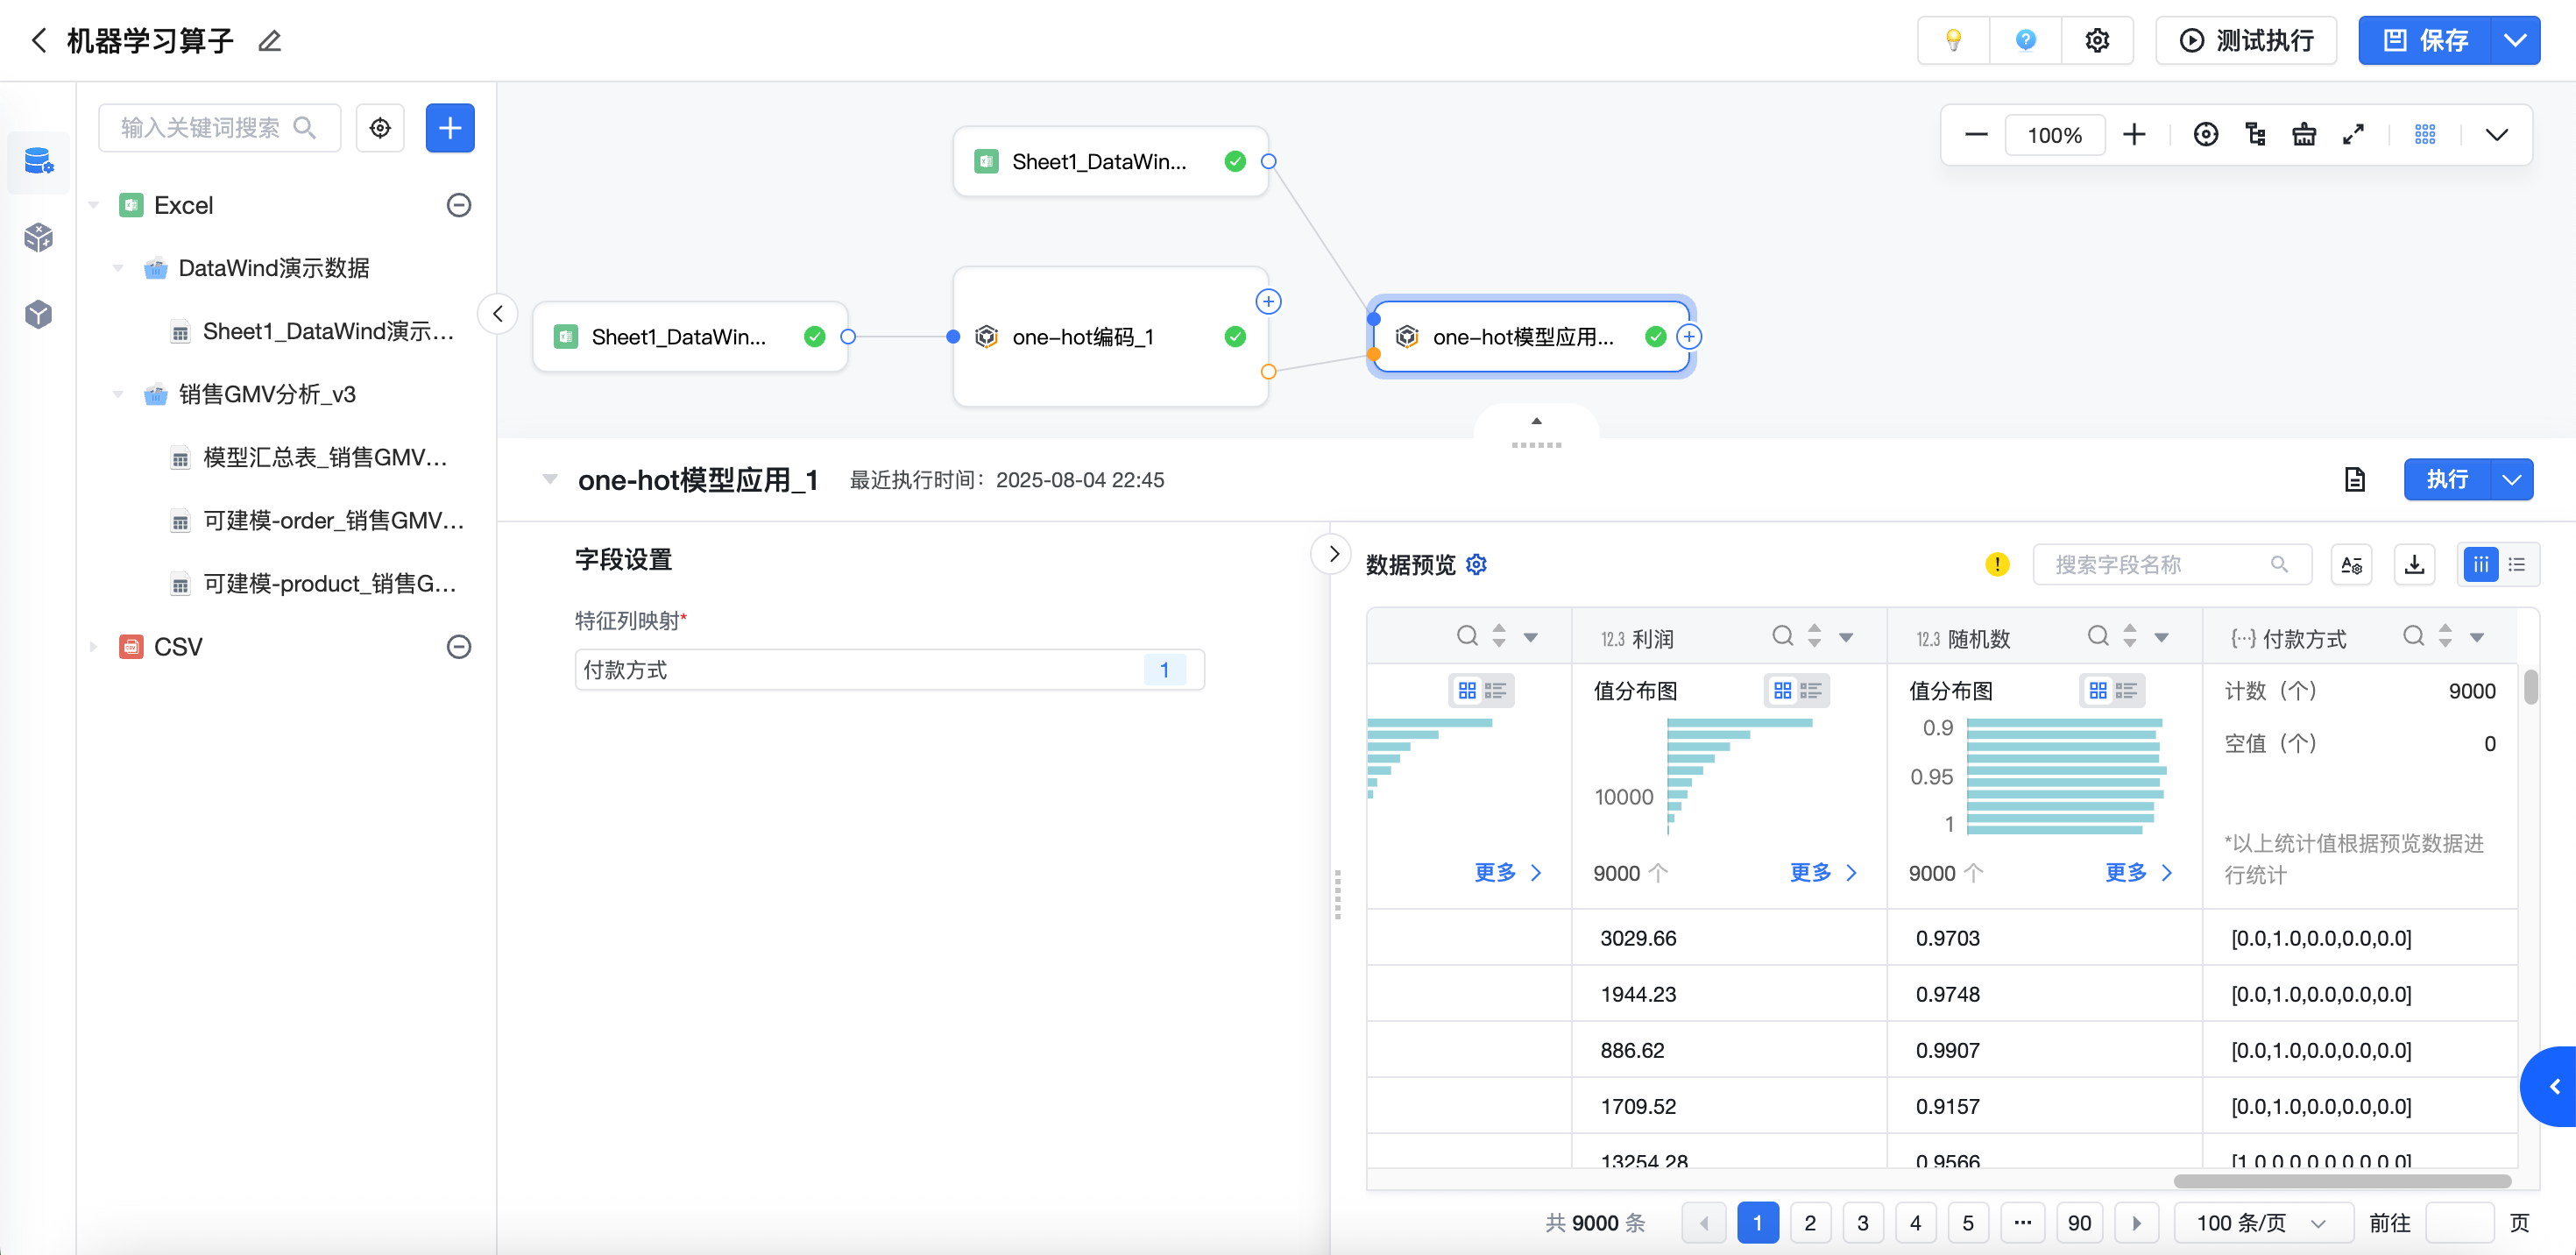Screen dimensions: 2576x1255
Task: Switch preview to column chart view
Action: click(2481, 565)
